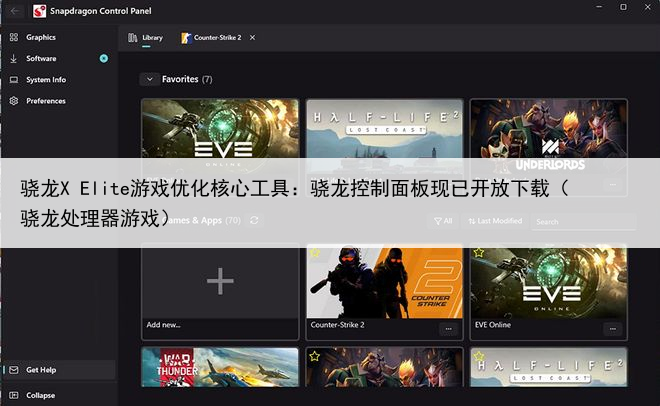Click the refresh games list icon
The height and width of the screenshot is (406, 660).
254,220
